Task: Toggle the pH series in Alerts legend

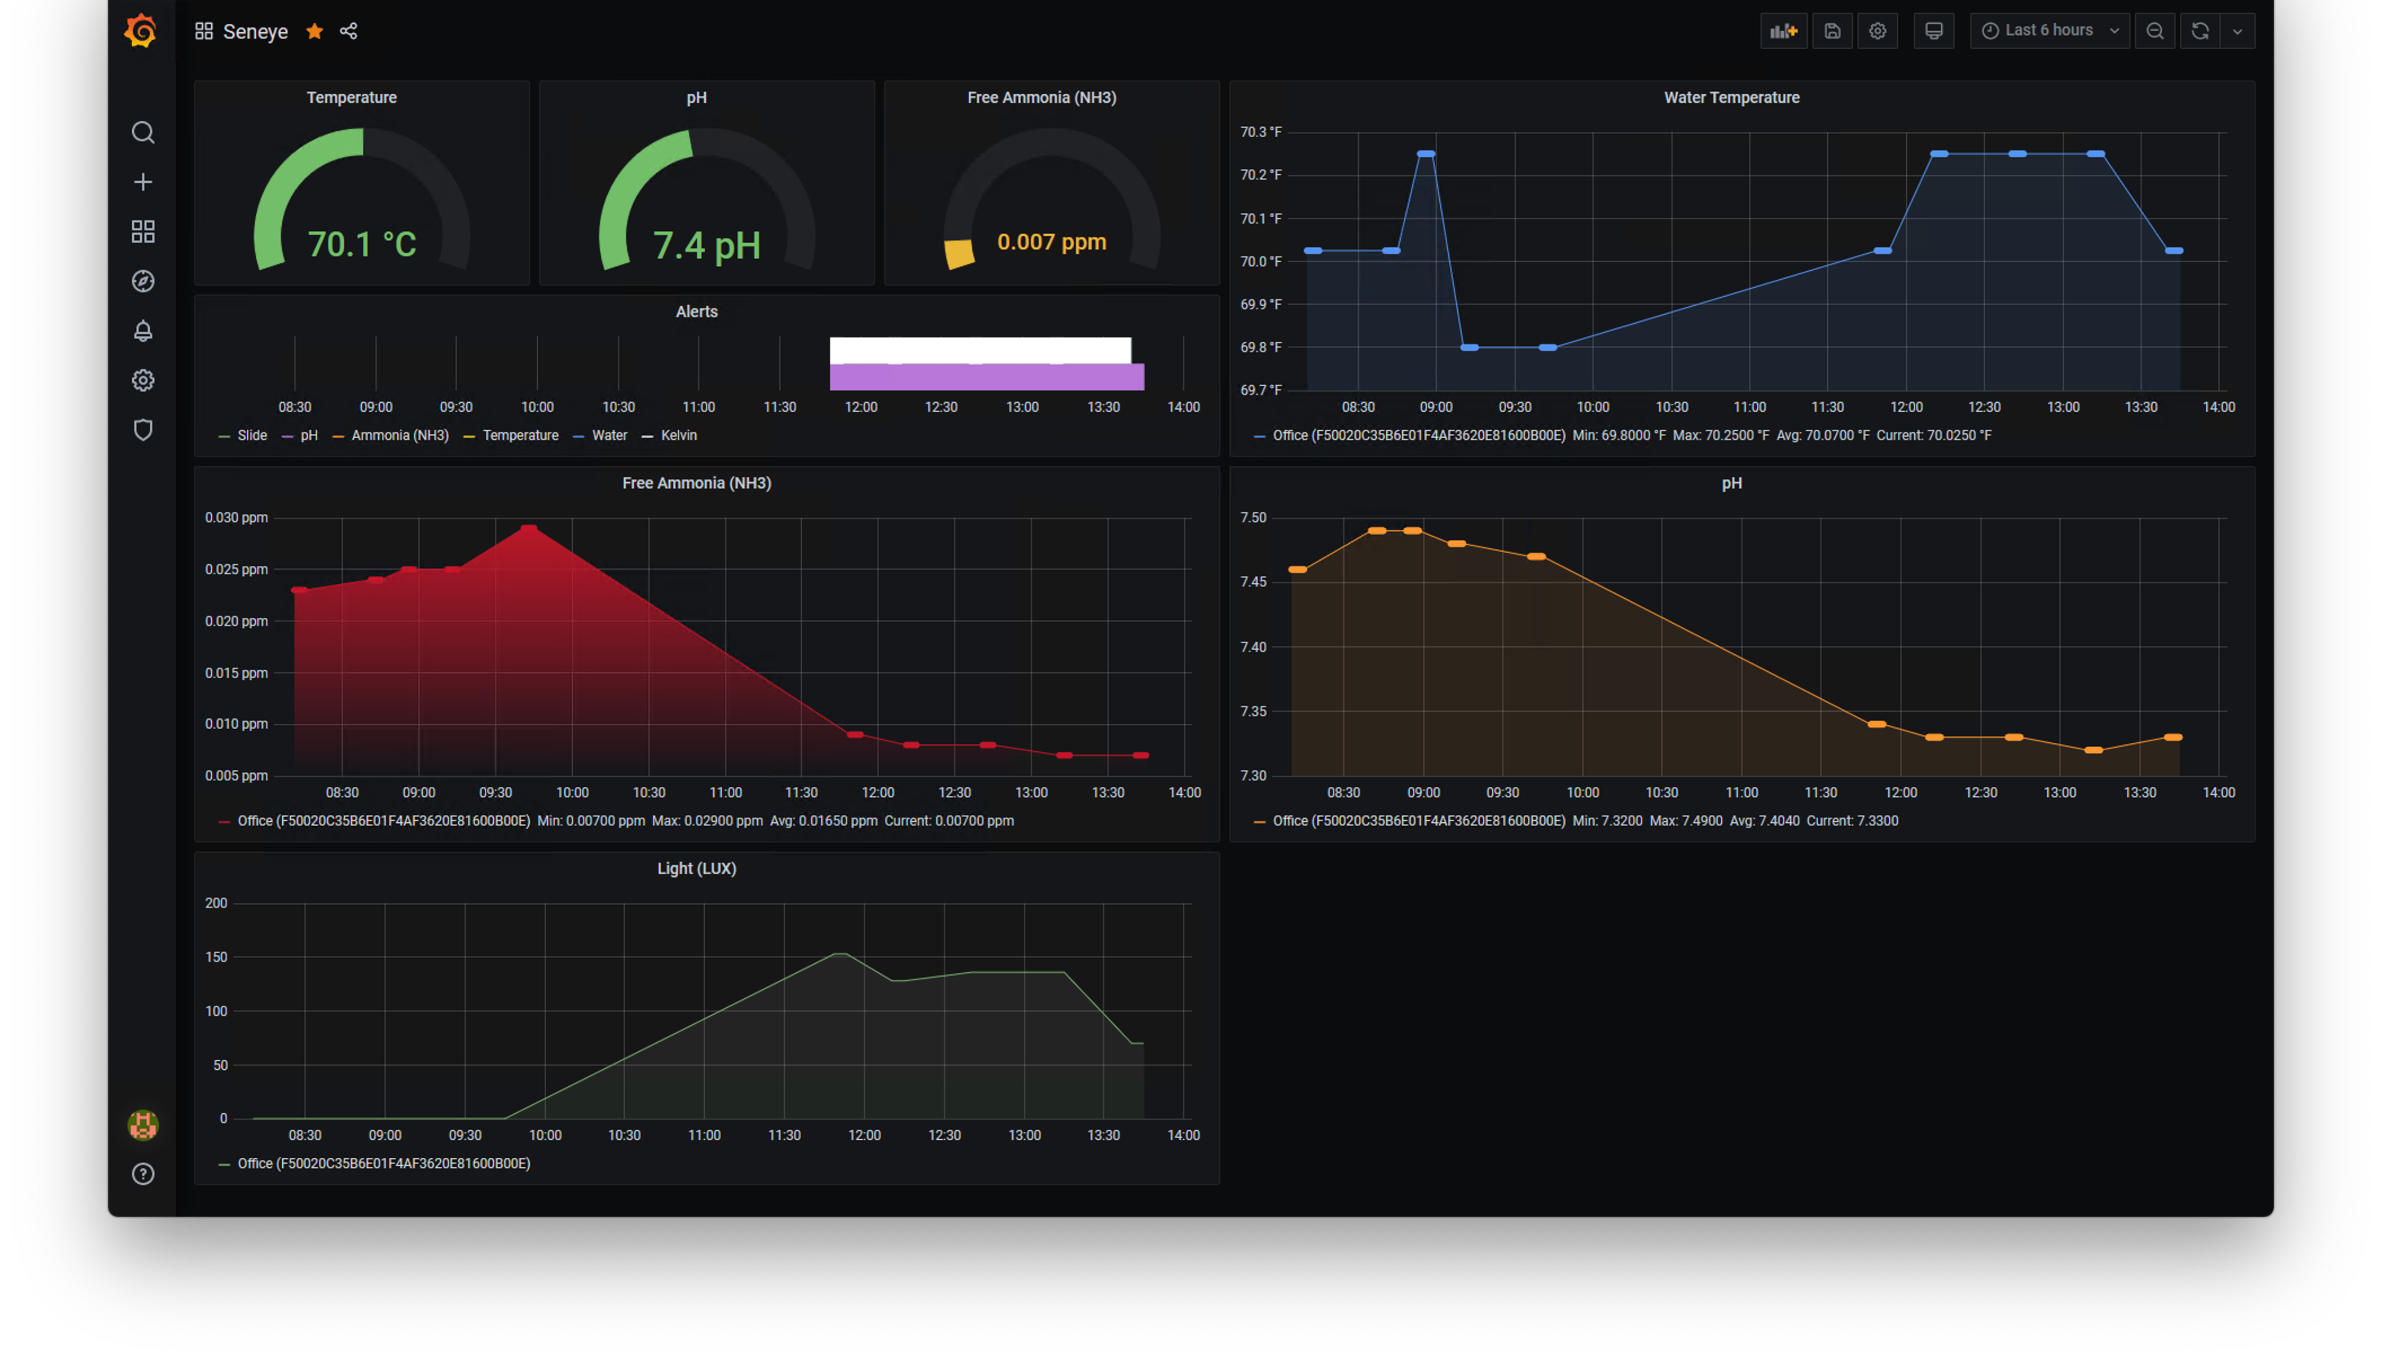Action: (308, 436)
